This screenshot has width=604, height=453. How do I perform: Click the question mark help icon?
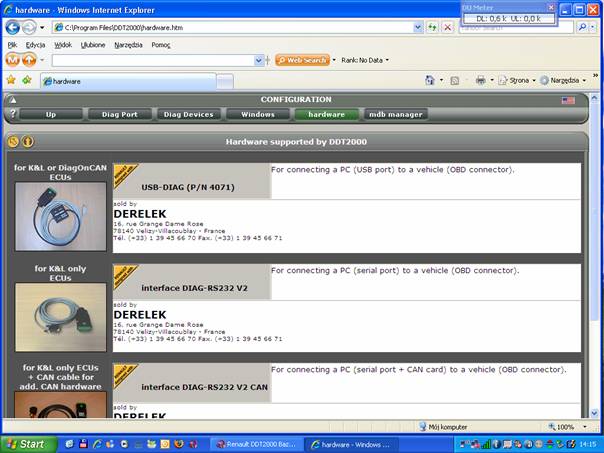[x=13, y=114]
